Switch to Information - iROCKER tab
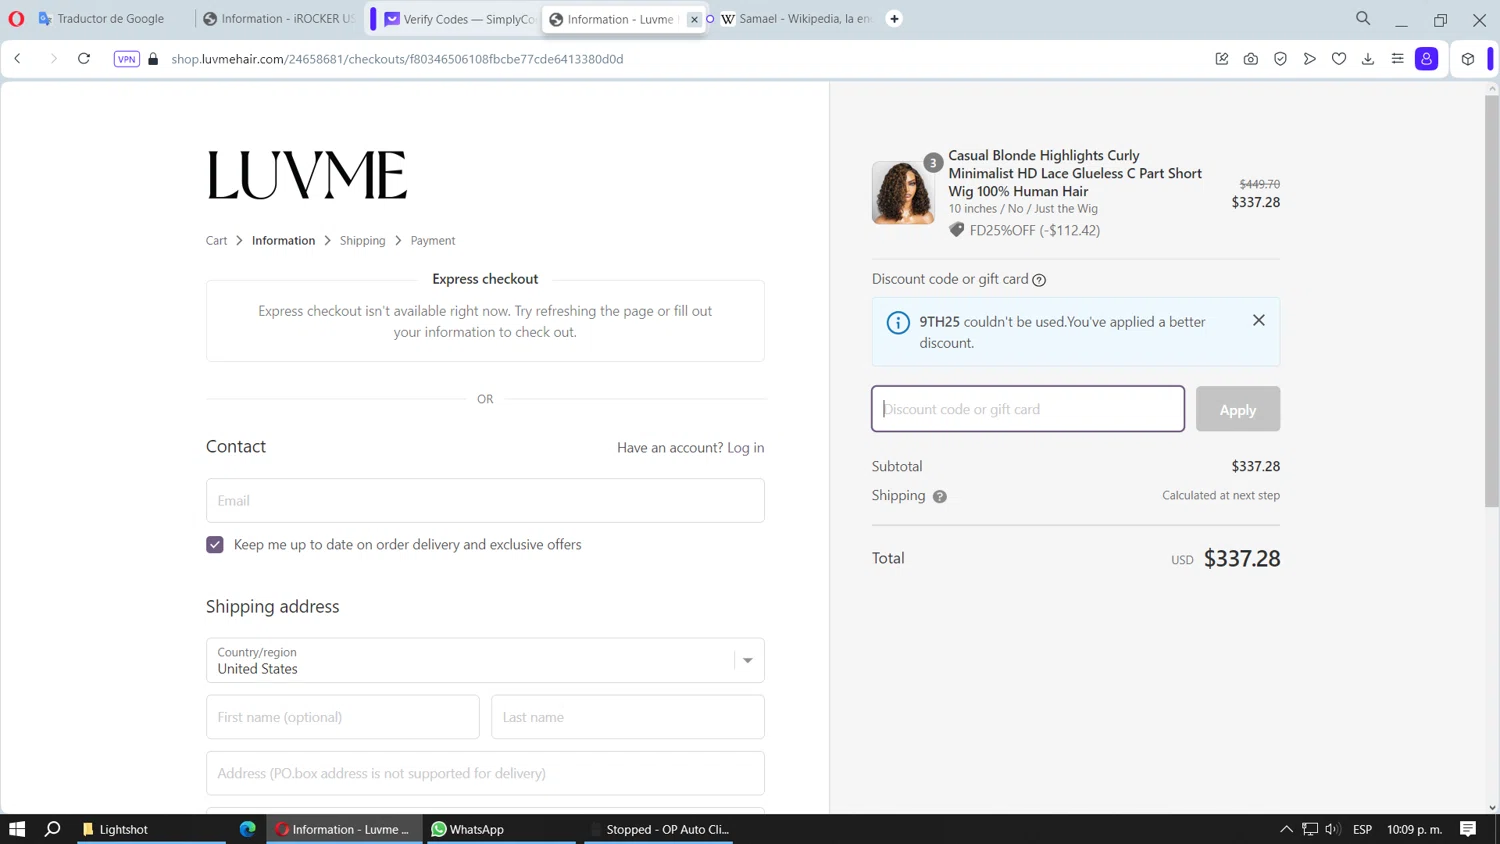1500x844 pixels. (x=279, y=19)
